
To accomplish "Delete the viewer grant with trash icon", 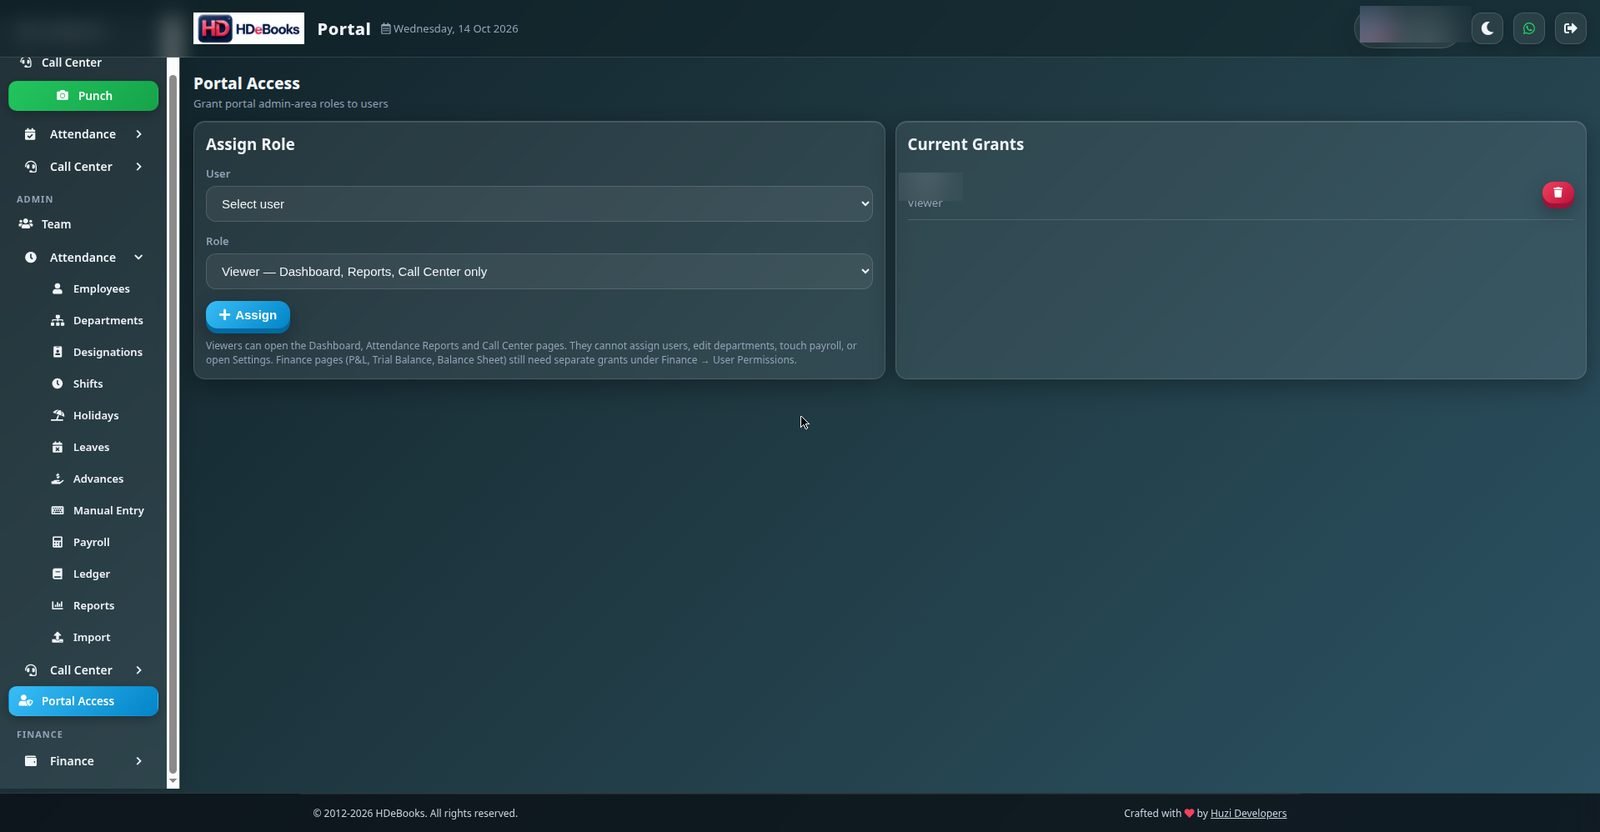I will pos(1557,193).
